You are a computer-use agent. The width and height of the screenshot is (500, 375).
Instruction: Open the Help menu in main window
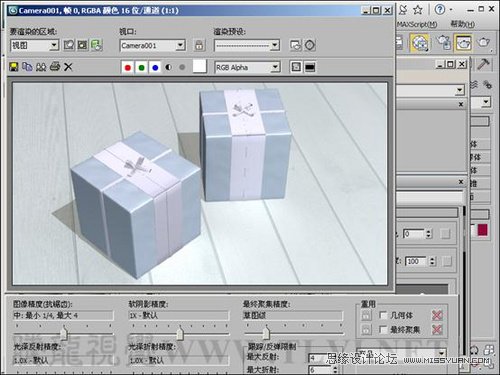tap(463, 24)
